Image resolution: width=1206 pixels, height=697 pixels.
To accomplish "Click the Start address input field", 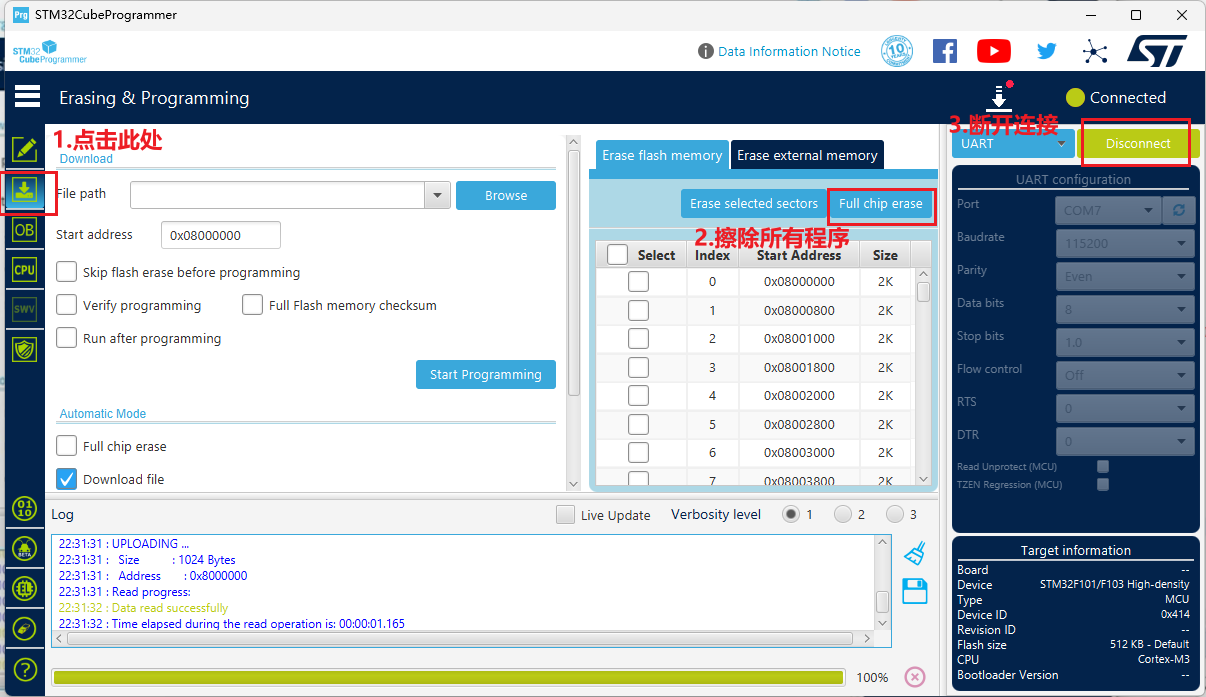I will coord(220,235).
